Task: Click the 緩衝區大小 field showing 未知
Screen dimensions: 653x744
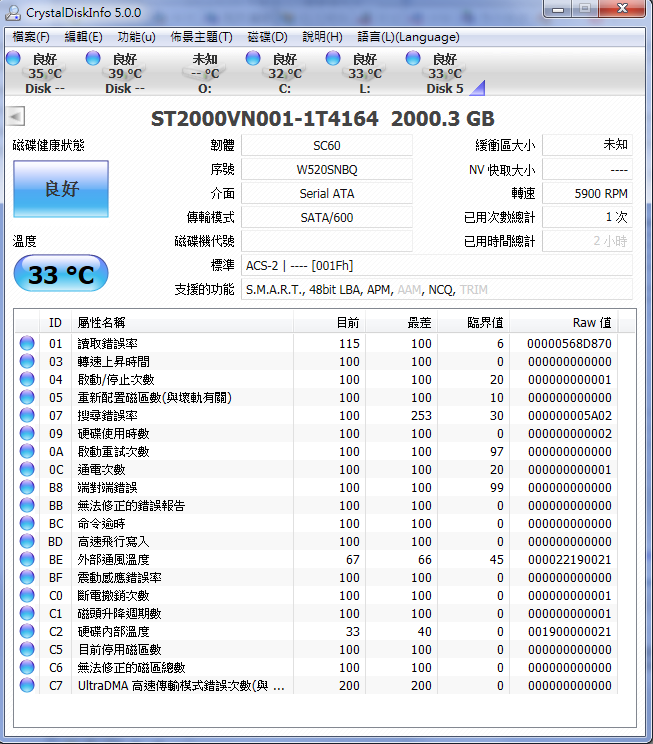Action: tap(588, 145)
